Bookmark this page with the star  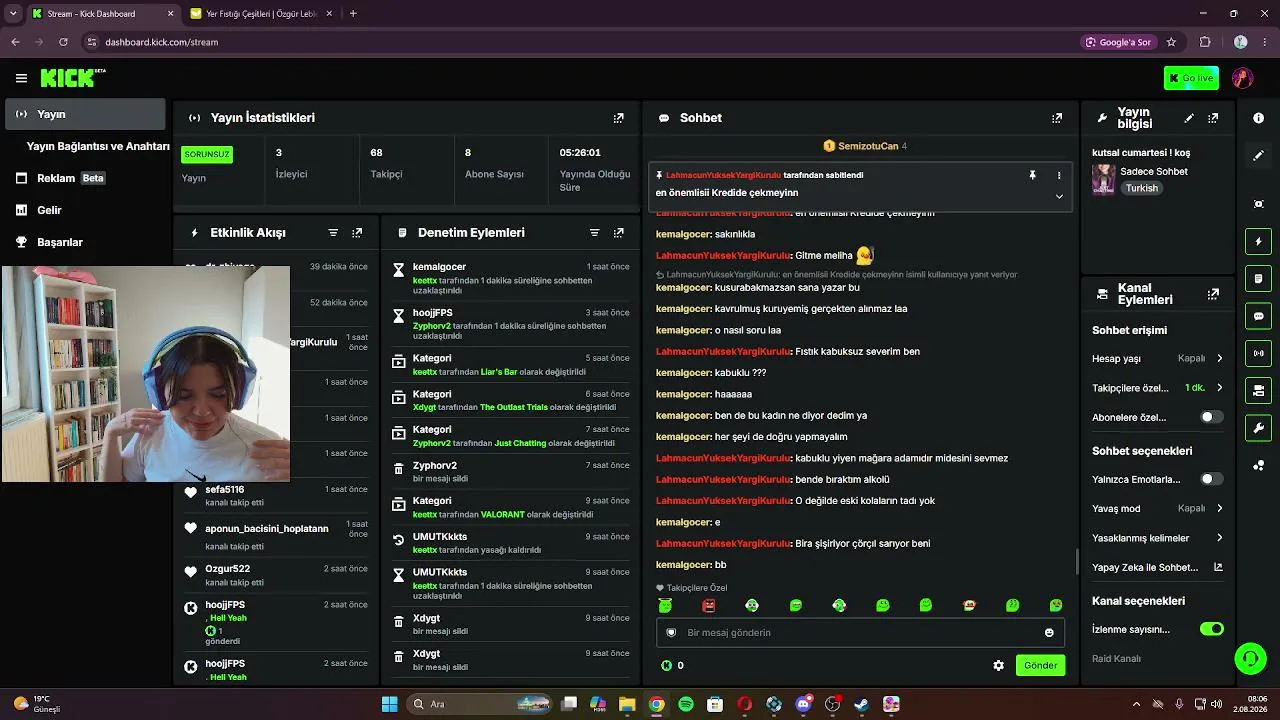point(1171,42)
